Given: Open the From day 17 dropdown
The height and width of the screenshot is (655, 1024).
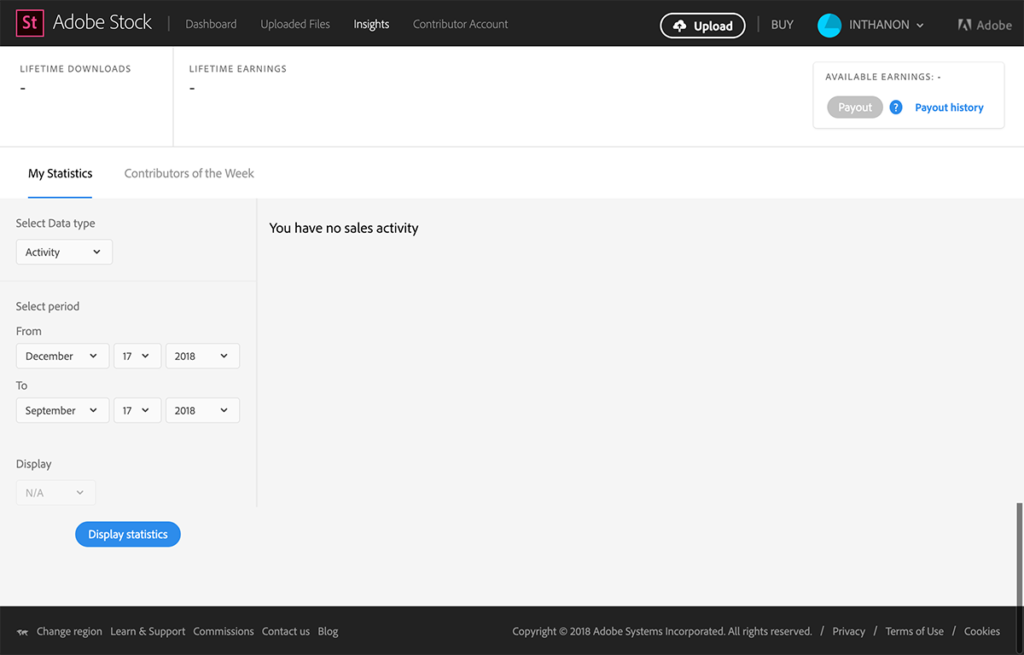Looking at the screenshot, I should 136,356.
